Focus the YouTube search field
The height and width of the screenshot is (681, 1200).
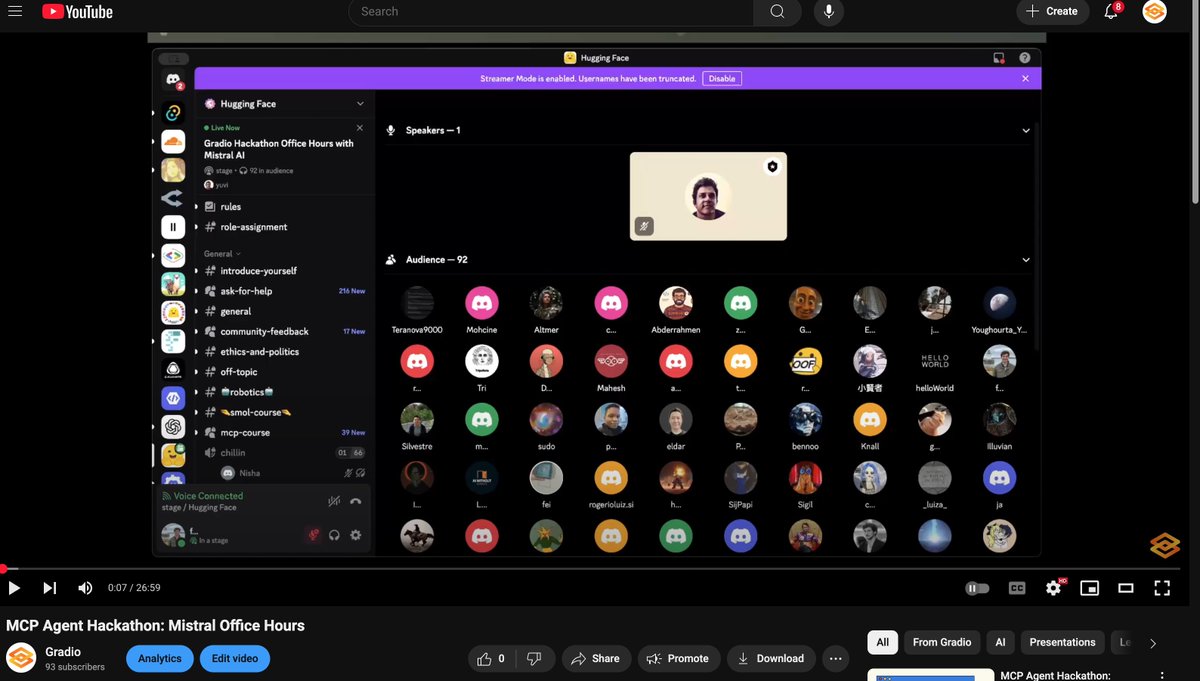[x=550, y=12]
